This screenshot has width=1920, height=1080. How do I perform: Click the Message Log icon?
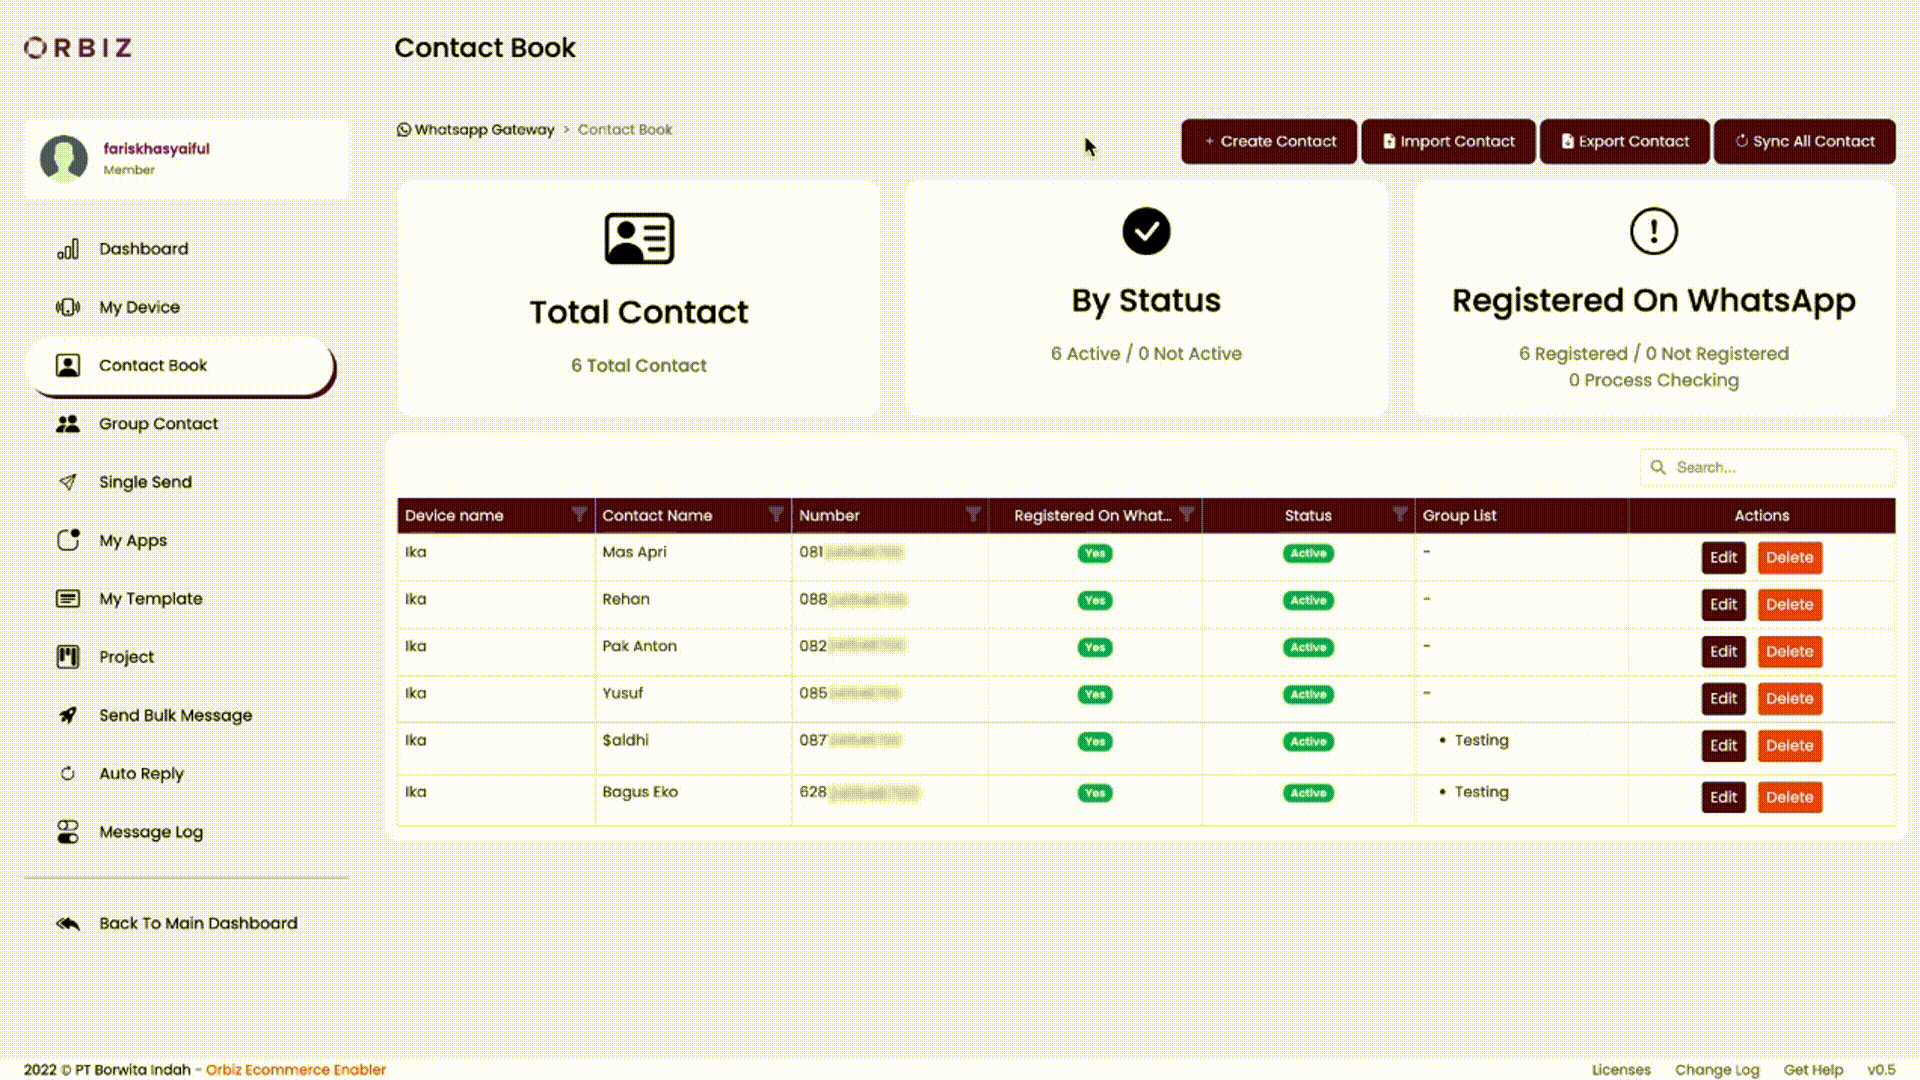click(68, 832)
